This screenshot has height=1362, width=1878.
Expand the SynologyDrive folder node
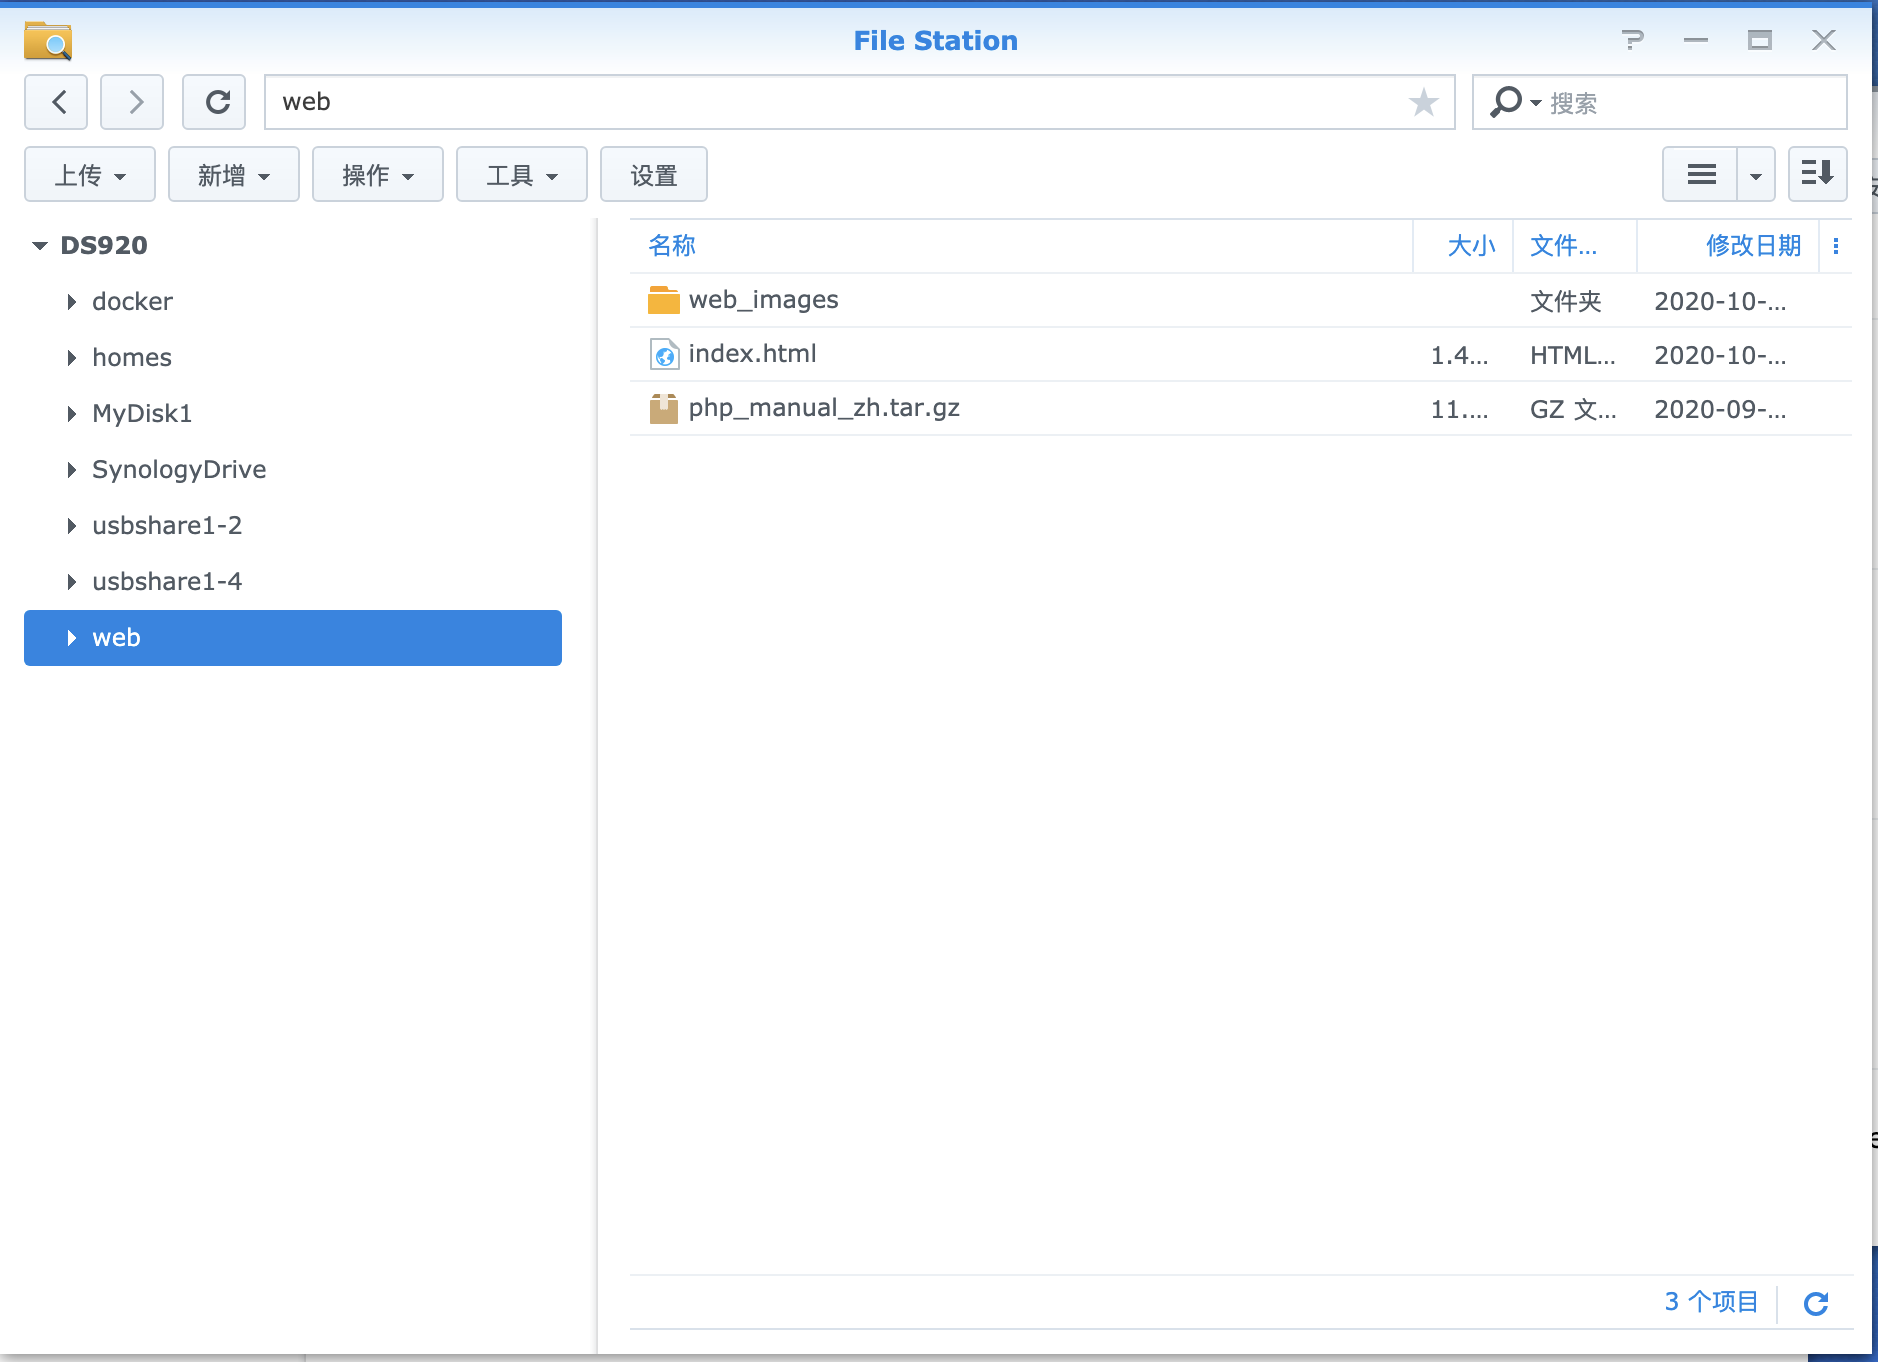pyautogui.click(x=71, y=469)
